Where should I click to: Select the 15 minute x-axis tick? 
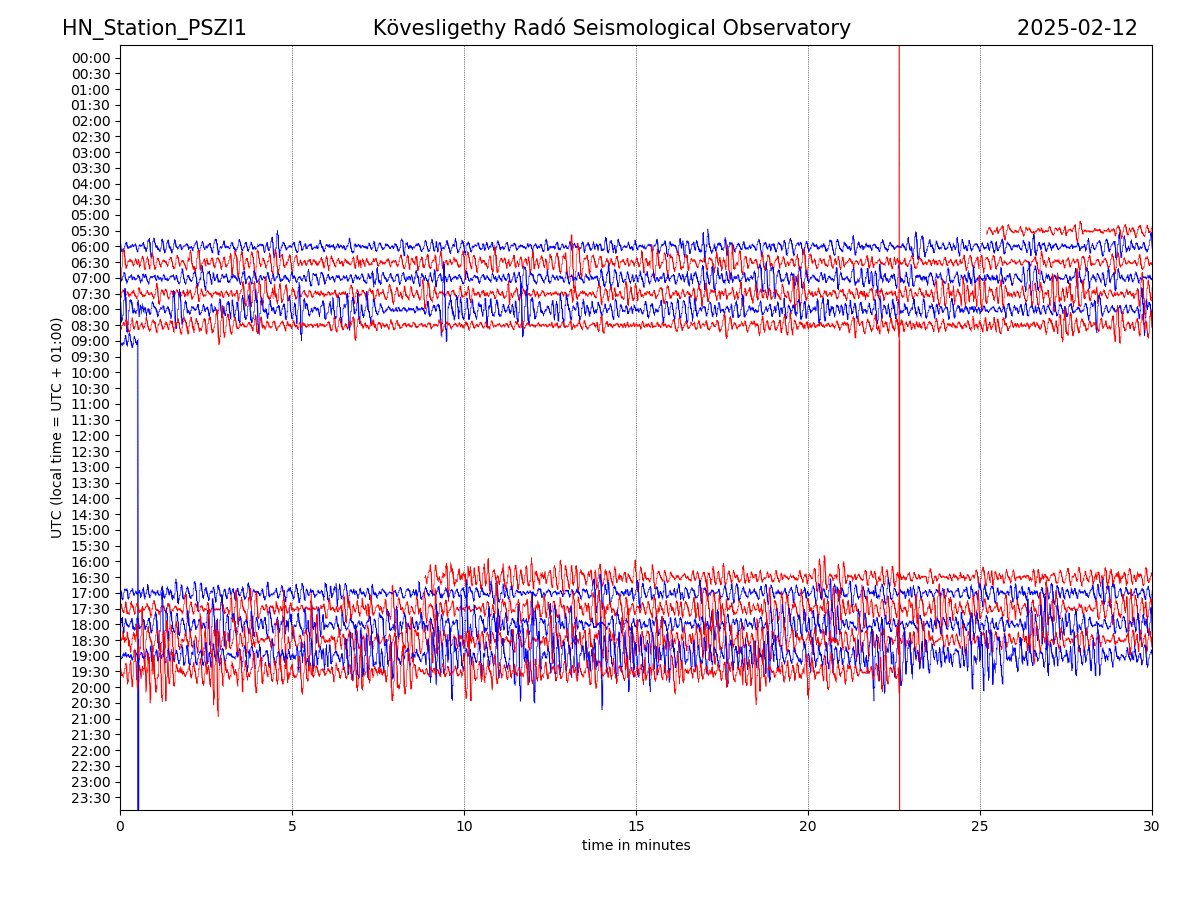coord(636,827)
